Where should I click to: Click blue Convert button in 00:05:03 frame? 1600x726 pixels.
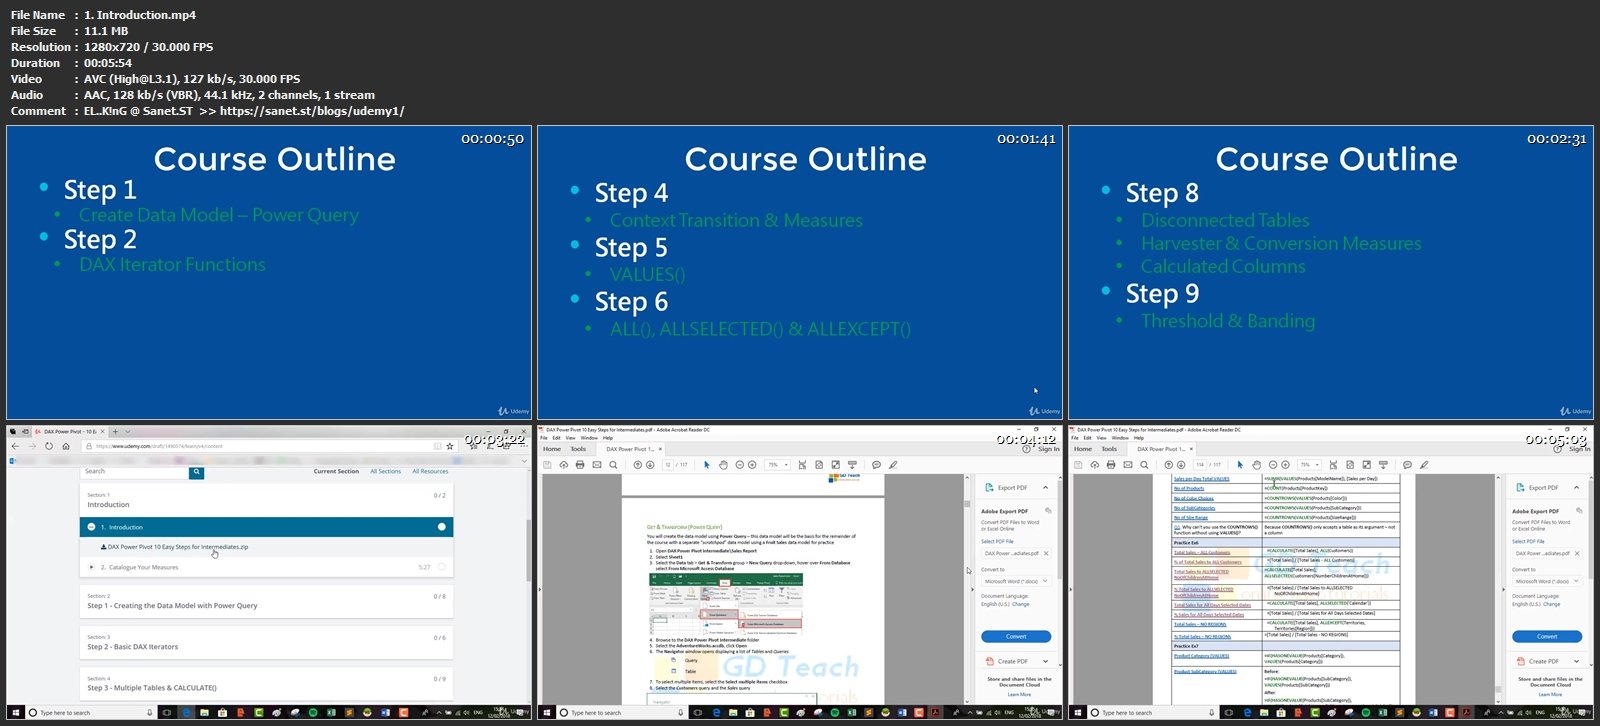[1547, 636]
